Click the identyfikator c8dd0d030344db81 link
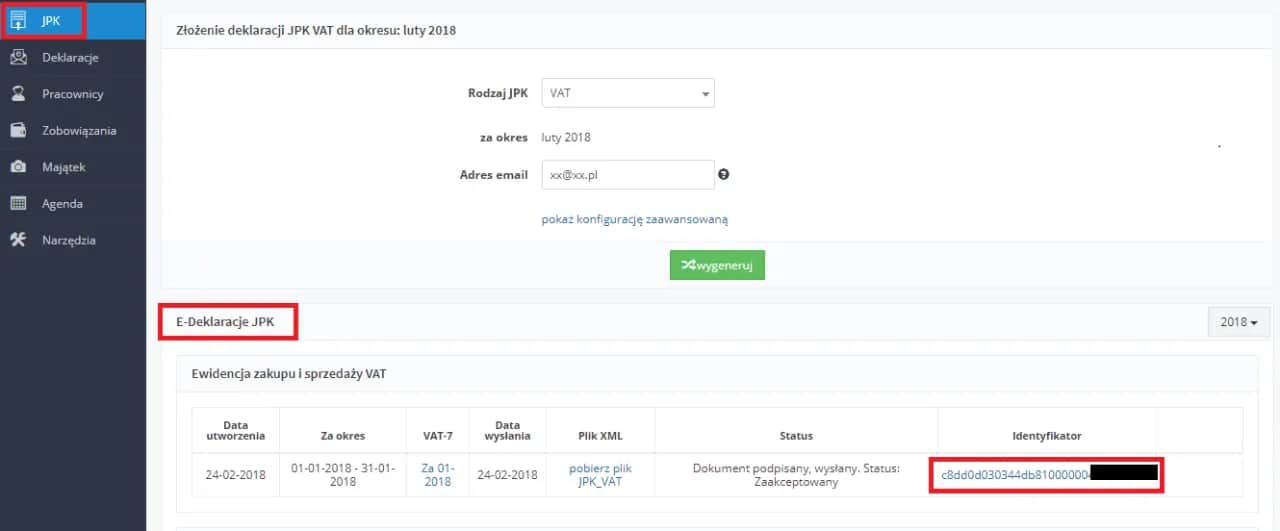This screenshot has height=531, width=1280. (1014, 475)
